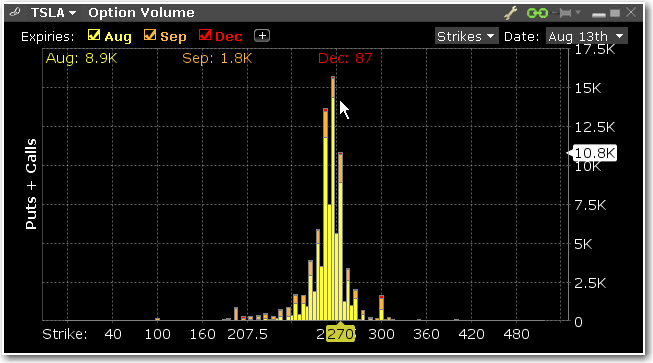Minimize the Option Volume panel
Image resolution: width=653 pixels, height=363 pixels.
pos(598,15)
